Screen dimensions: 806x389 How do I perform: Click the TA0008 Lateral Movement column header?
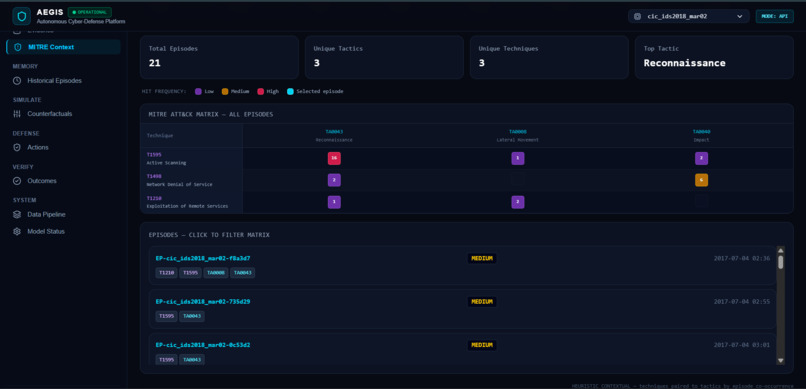(518, 136)
